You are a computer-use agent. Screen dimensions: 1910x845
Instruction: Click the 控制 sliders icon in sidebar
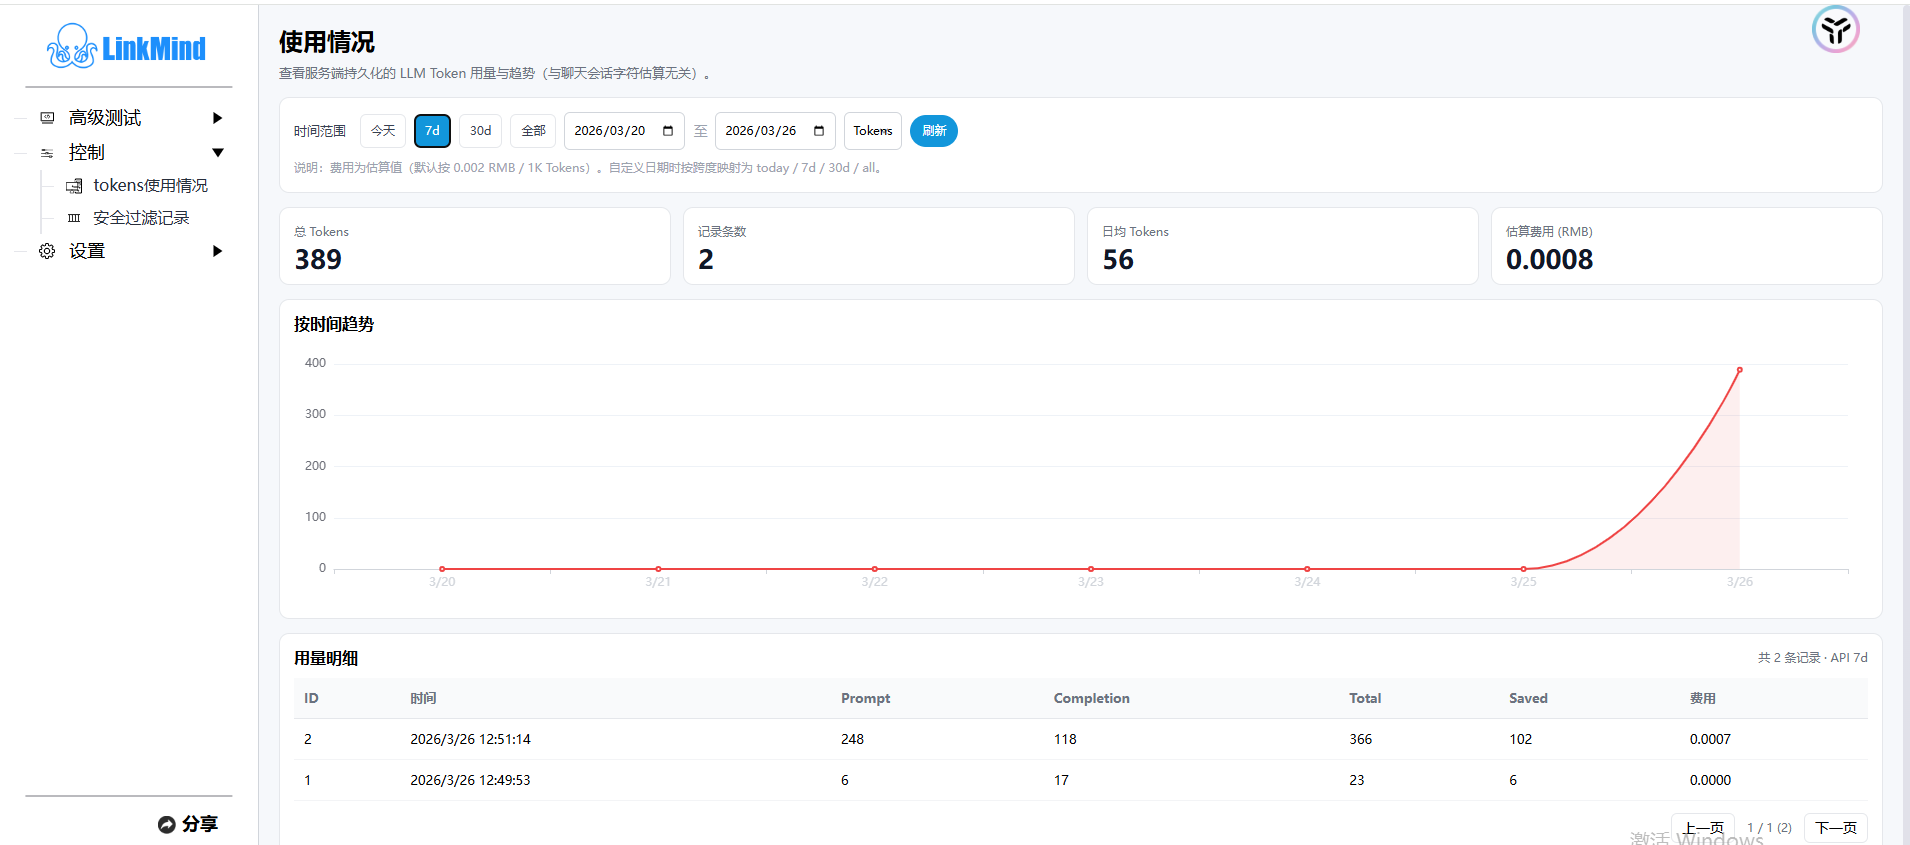(47, 153)
